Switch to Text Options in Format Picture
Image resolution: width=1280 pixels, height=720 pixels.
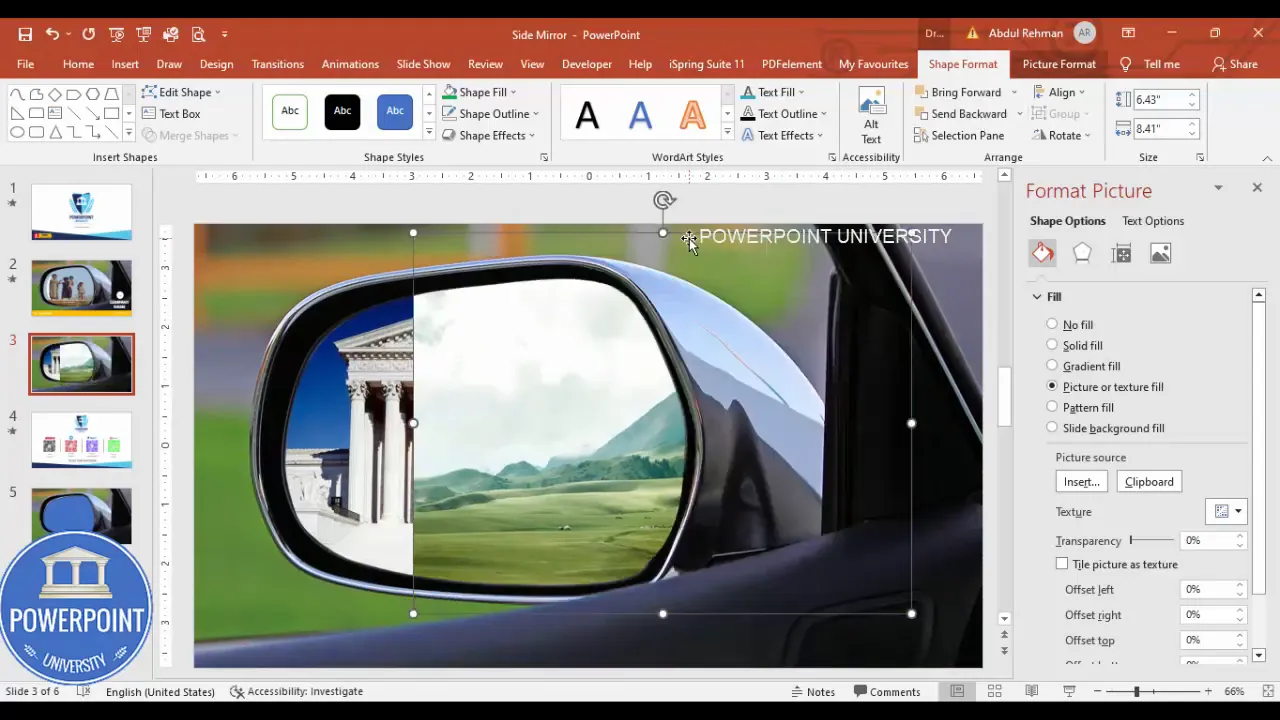[1152, 221]
